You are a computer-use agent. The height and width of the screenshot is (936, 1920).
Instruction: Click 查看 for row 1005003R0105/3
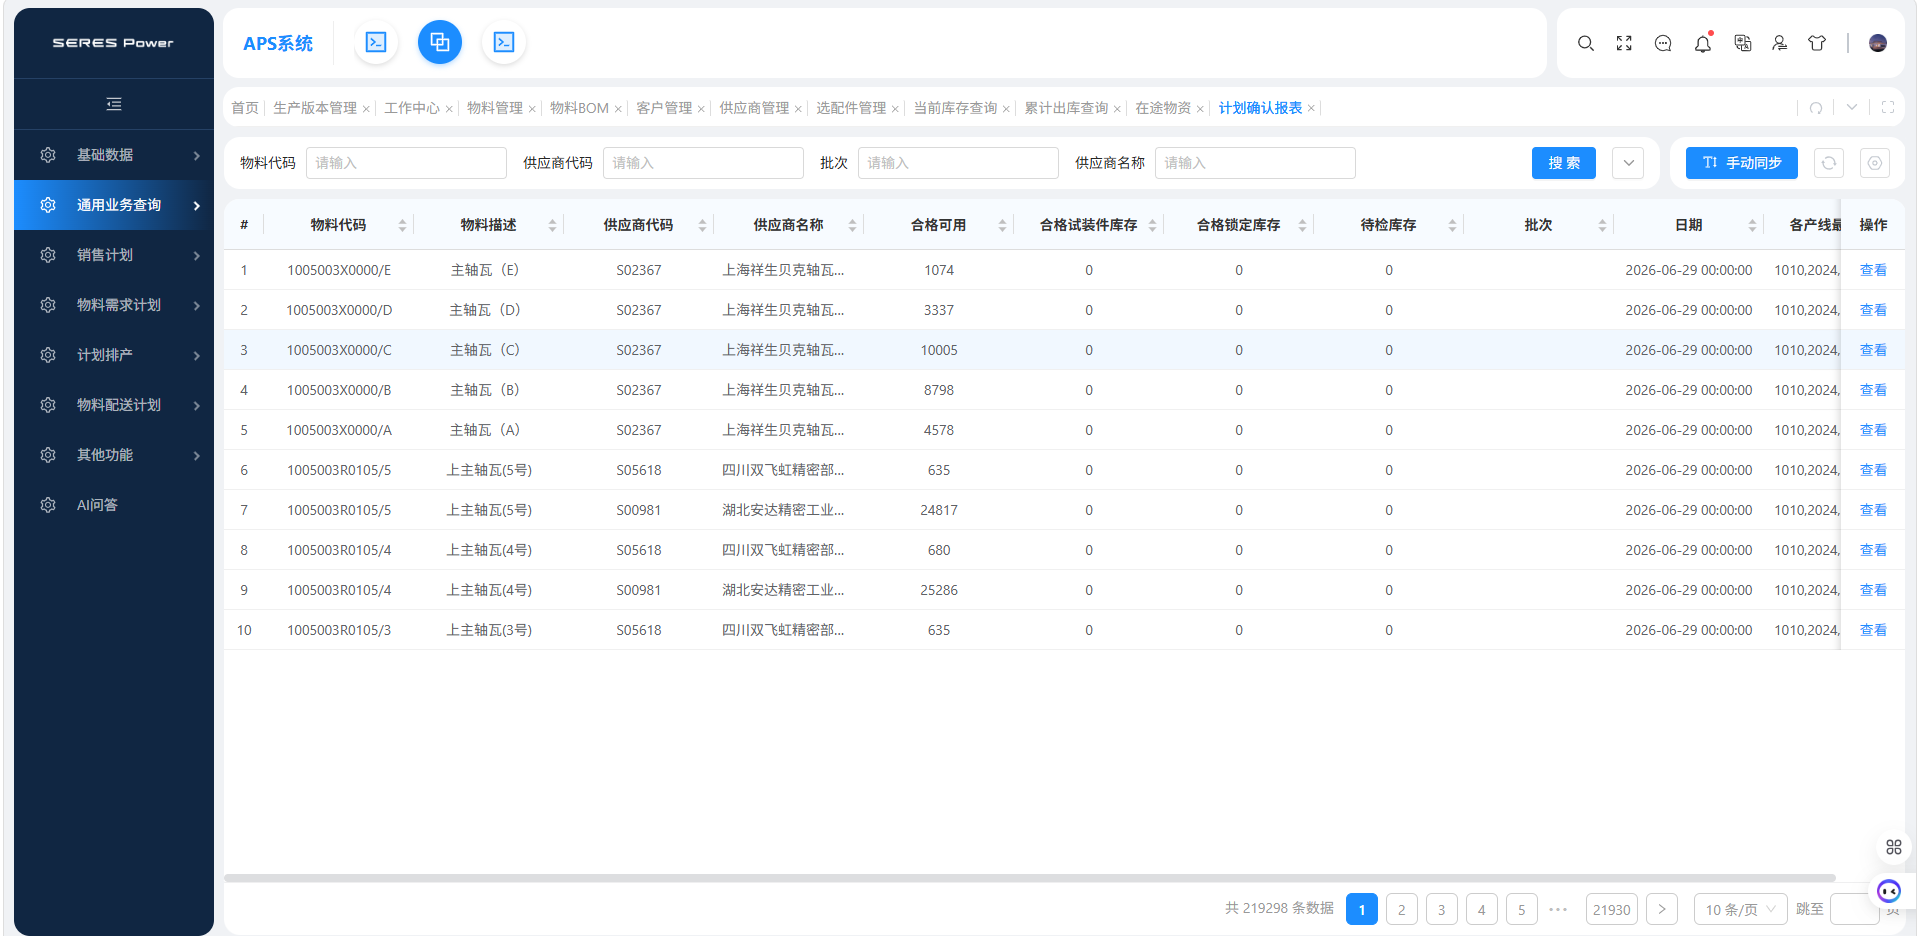pyautogui.click(x=1873, y=630)
